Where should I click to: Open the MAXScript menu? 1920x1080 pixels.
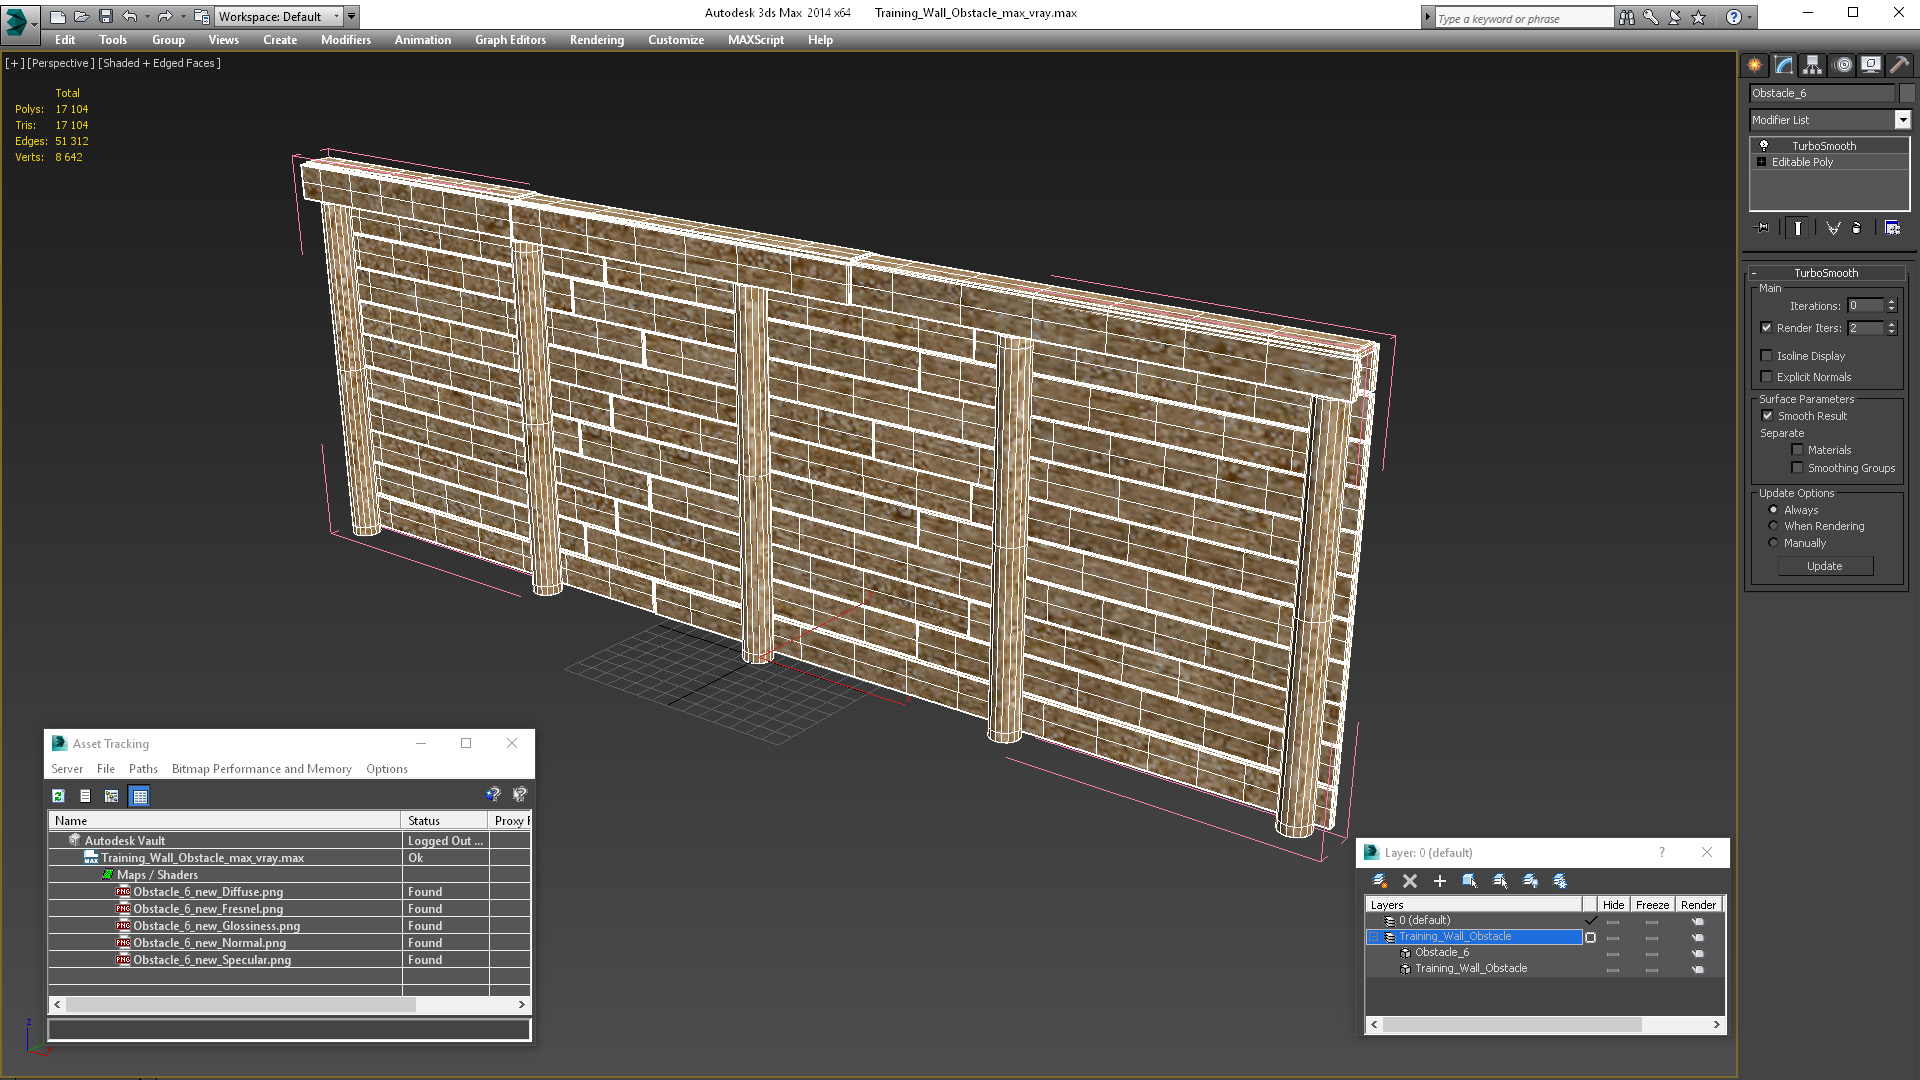756,40
